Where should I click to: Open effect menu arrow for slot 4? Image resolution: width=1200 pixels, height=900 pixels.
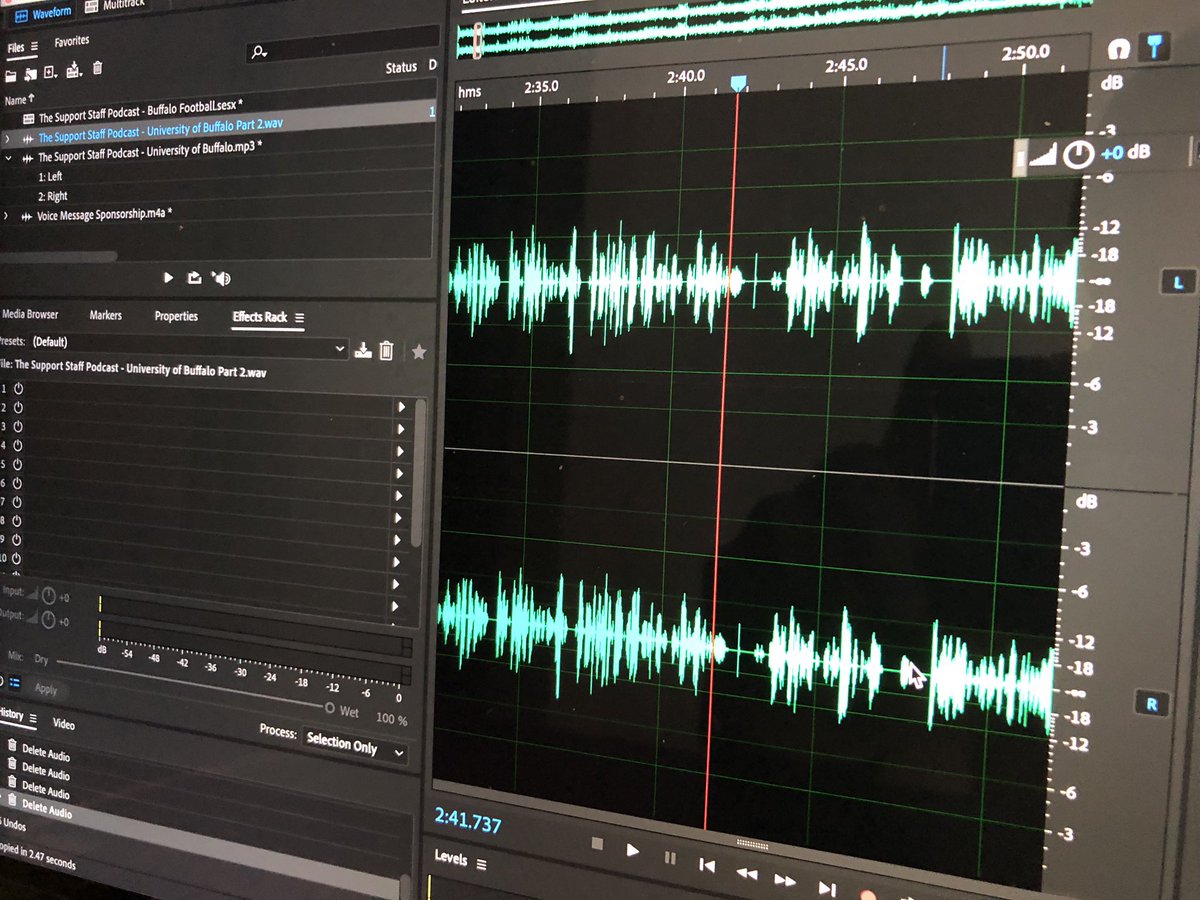[x=401, y=473]
